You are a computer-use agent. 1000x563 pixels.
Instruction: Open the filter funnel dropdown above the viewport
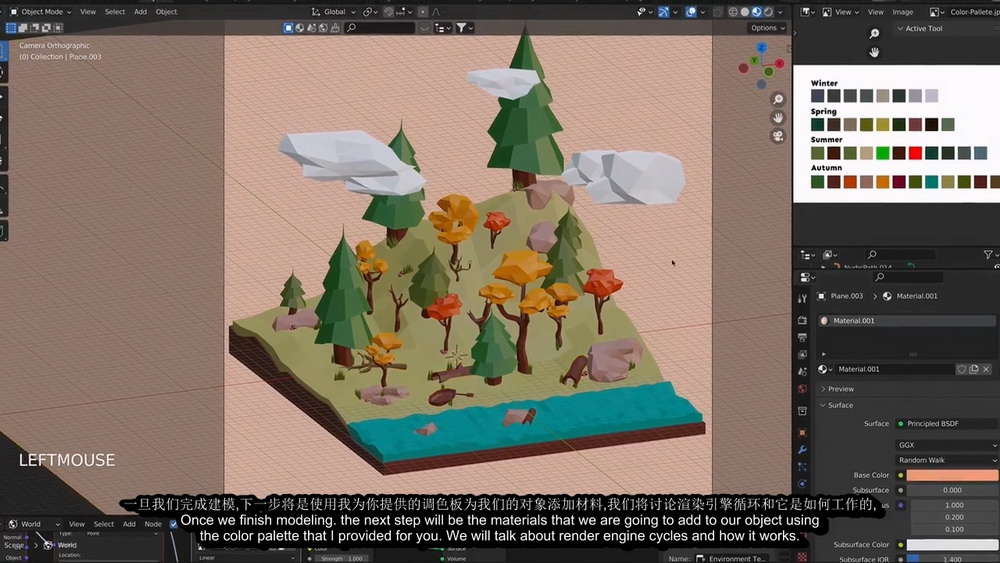coord(464,28)
